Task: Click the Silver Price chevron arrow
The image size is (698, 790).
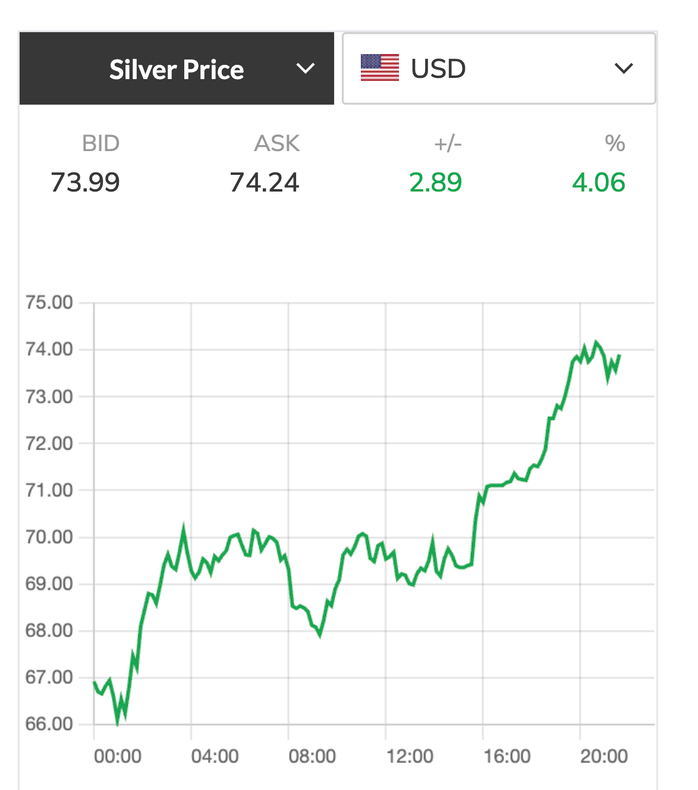Action: click(306, 69)
